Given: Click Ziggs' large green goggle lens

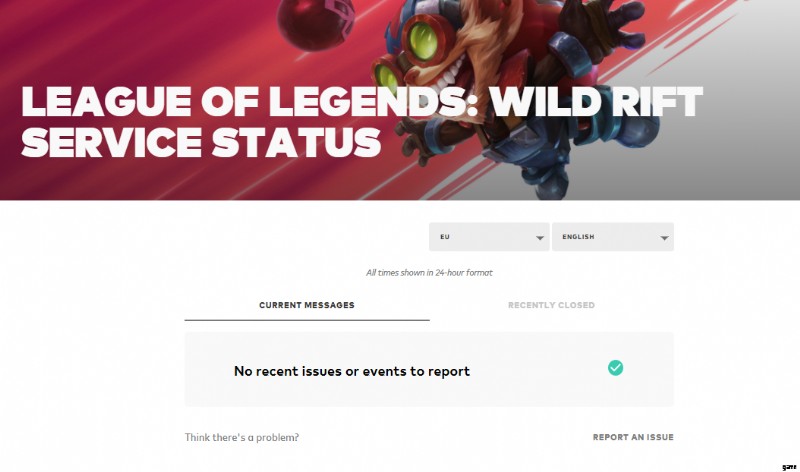Looking at the screenshot, I should pos(423,41).
